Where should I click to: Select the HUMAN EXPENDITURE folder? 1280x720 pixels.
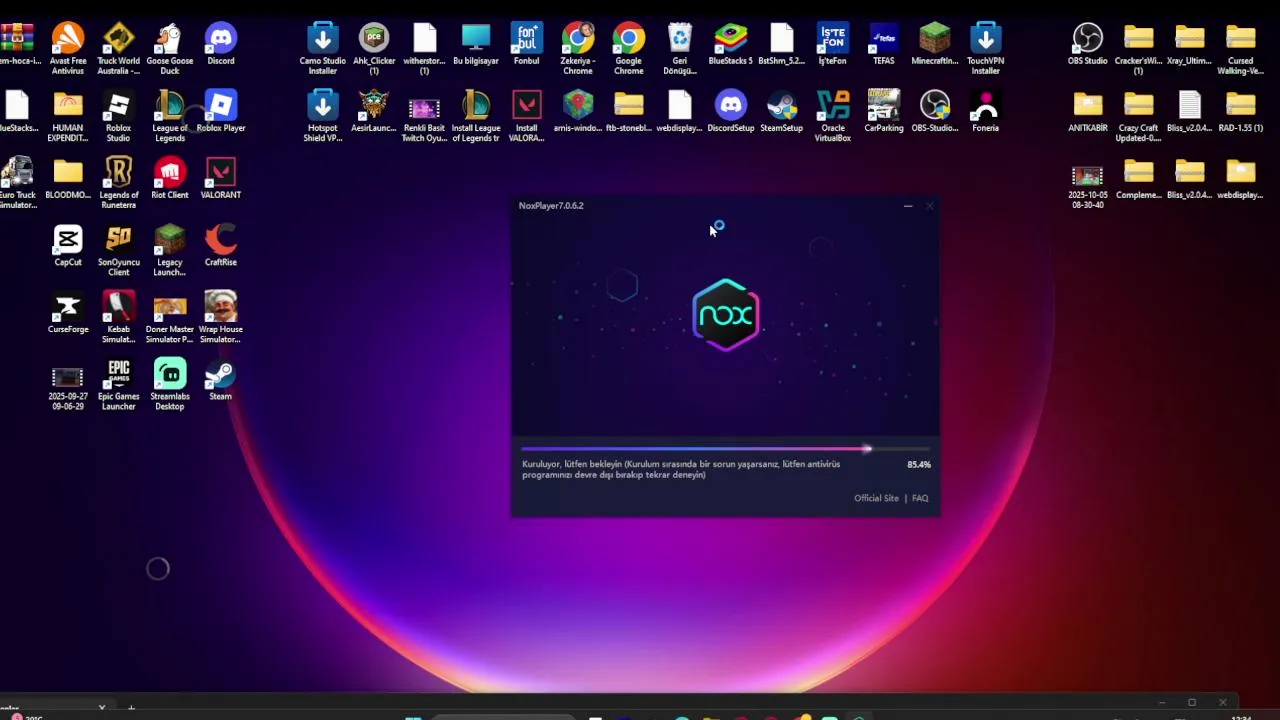pos(68,116)
